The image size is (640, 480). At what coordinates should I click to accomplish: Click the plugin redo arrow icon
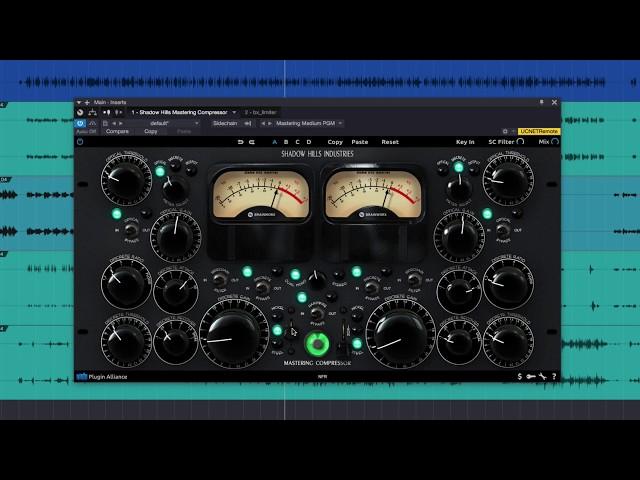(x=252, y=142)
